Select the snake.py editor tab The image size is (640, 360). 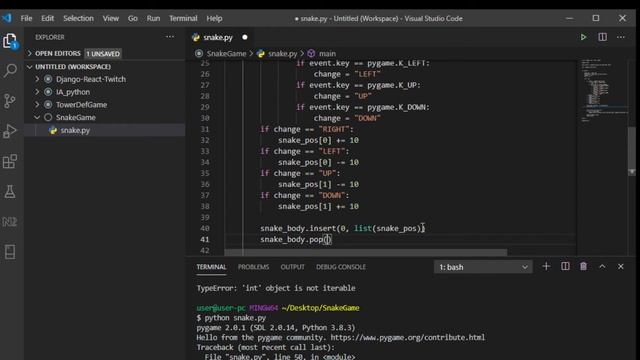click(220, 38)
